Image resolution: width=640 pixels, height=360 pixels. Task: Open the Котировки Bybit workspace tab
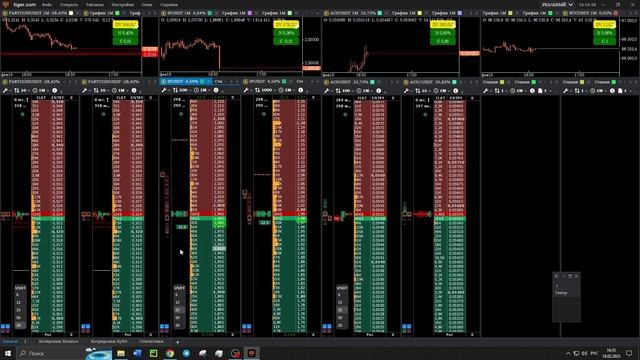point(109,341)
